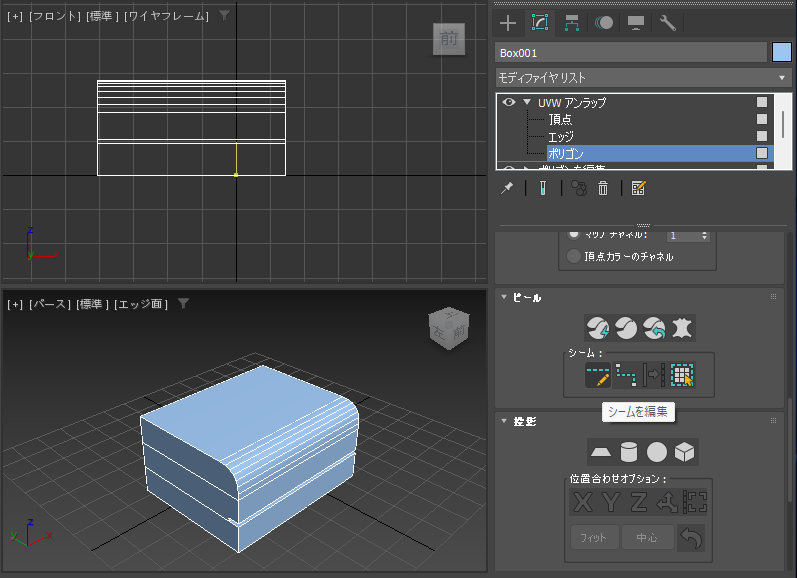The image size is (797, 578).
Task: Open [標準] menu in front viewport
Action: 102,16
